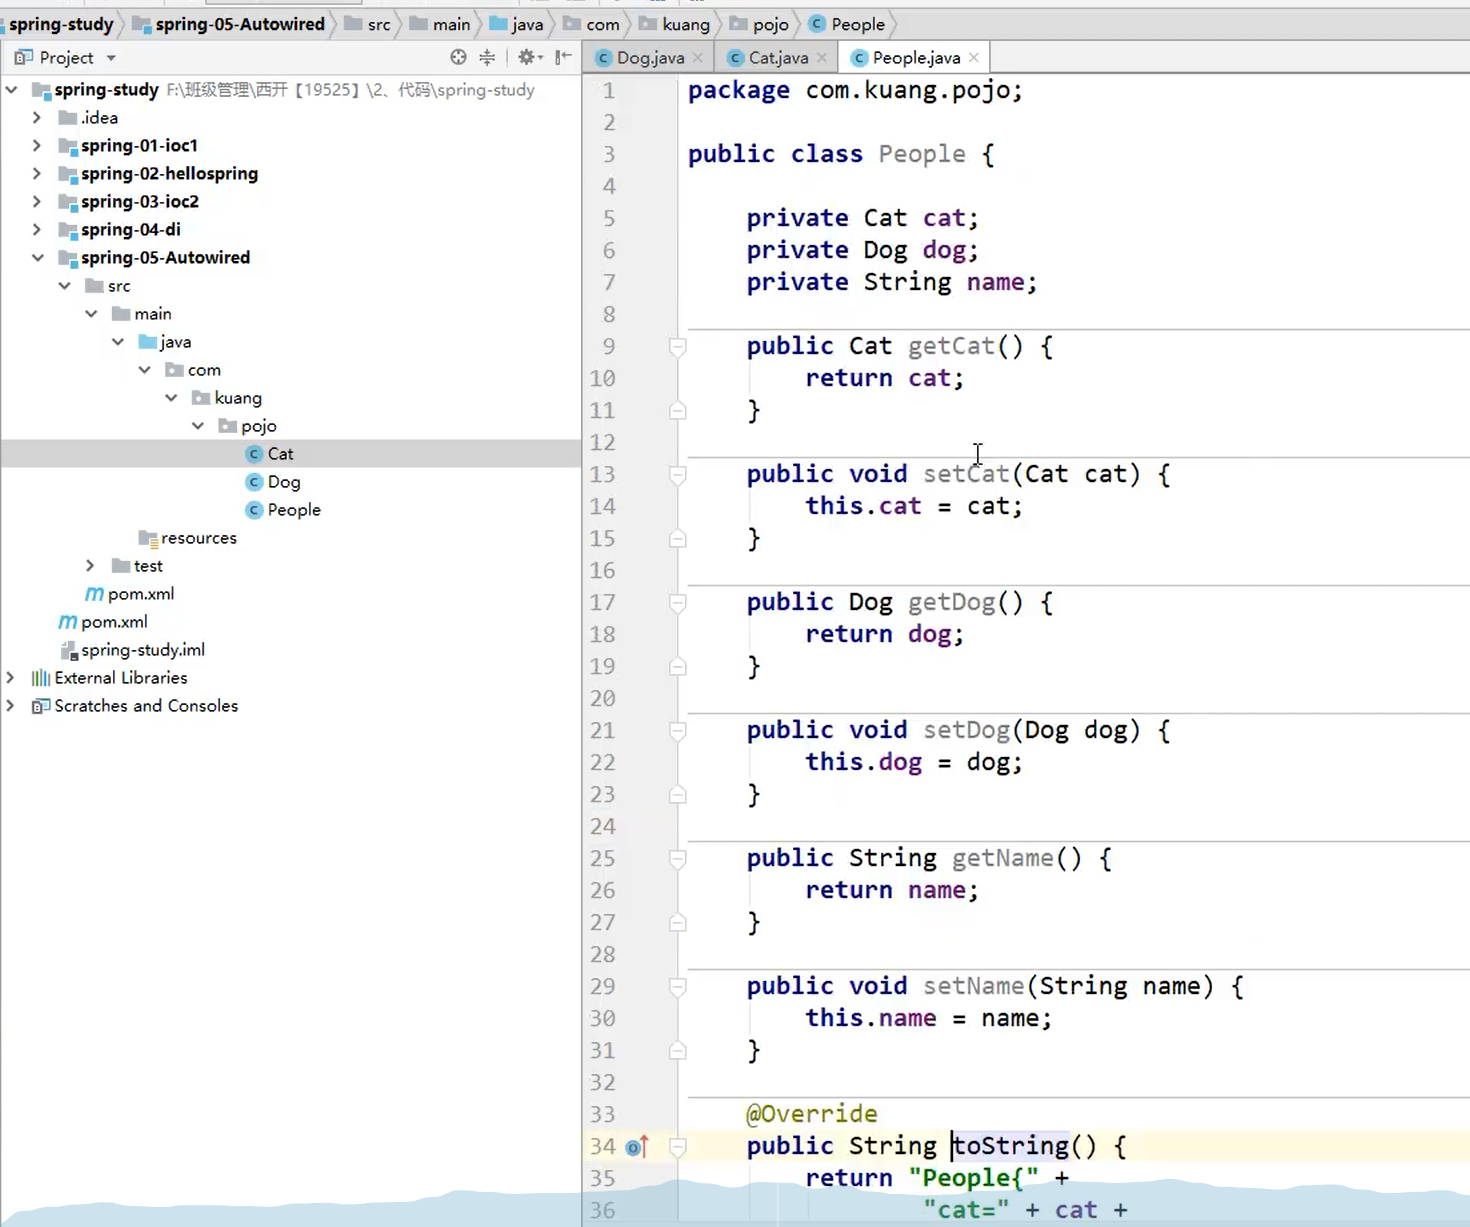The width and height of the screenshot is (1470, 1227).
Task: Fold the getName method at line 25
Action: click(677, 859)
